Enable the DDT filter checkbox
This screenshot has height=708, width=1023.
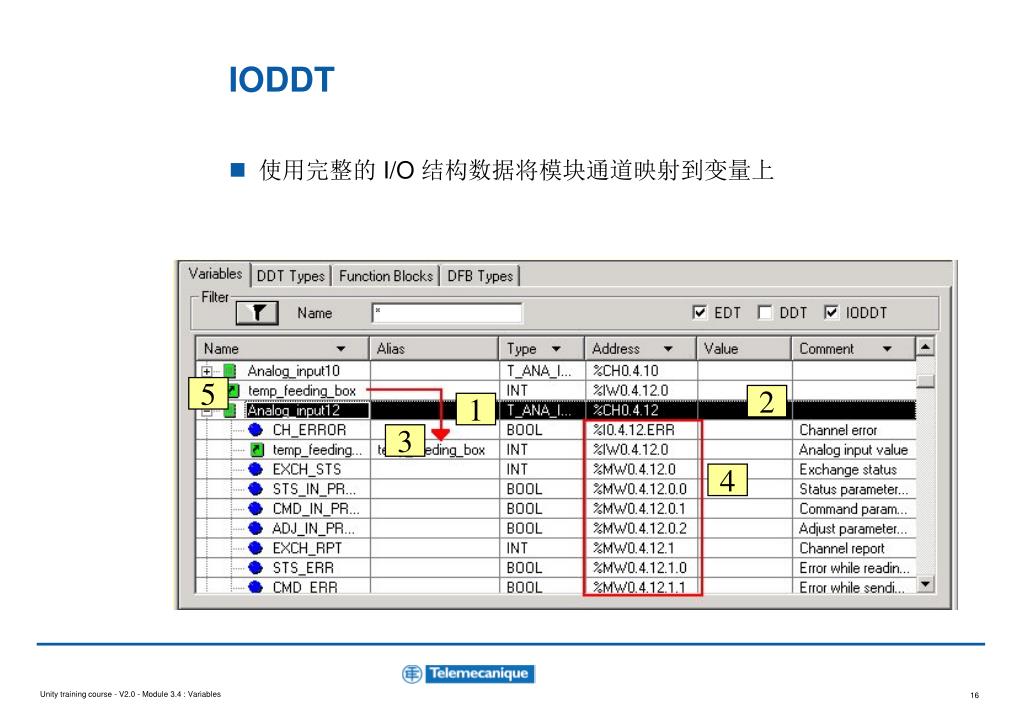coord(765,313)
